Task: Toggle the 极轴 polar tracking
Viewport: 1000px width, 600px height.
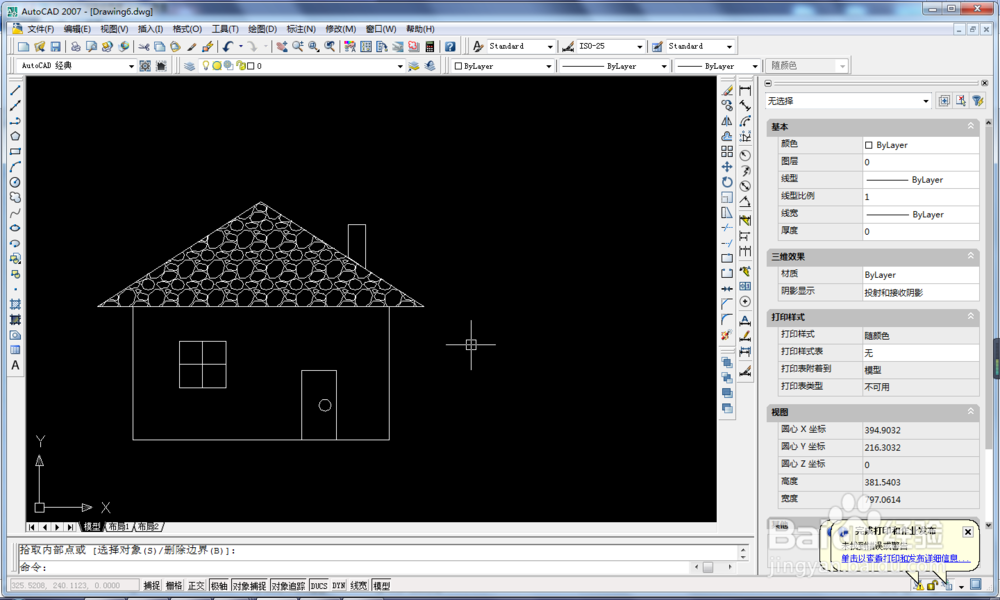Action: point(219,585)
